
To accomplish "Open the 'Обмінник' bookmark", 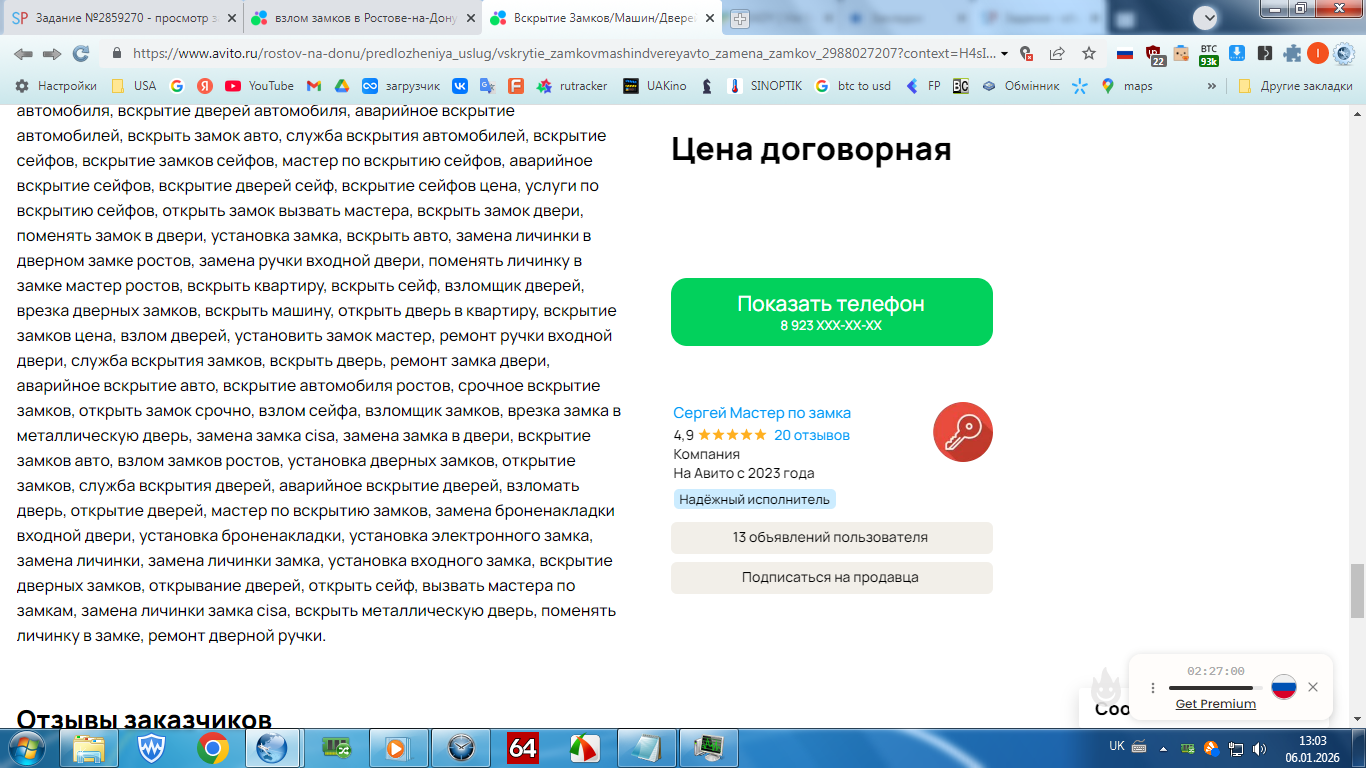I will [x=1020, y=86].
